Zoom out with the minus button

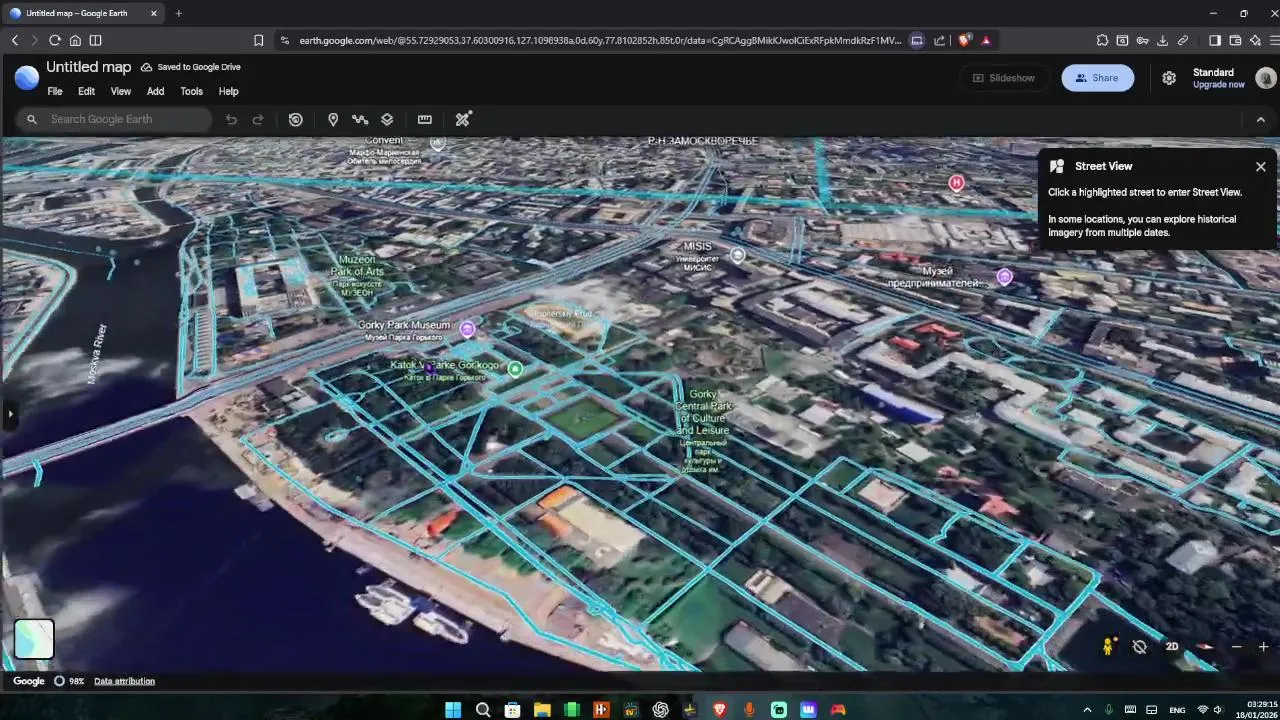coord(1236,647)
